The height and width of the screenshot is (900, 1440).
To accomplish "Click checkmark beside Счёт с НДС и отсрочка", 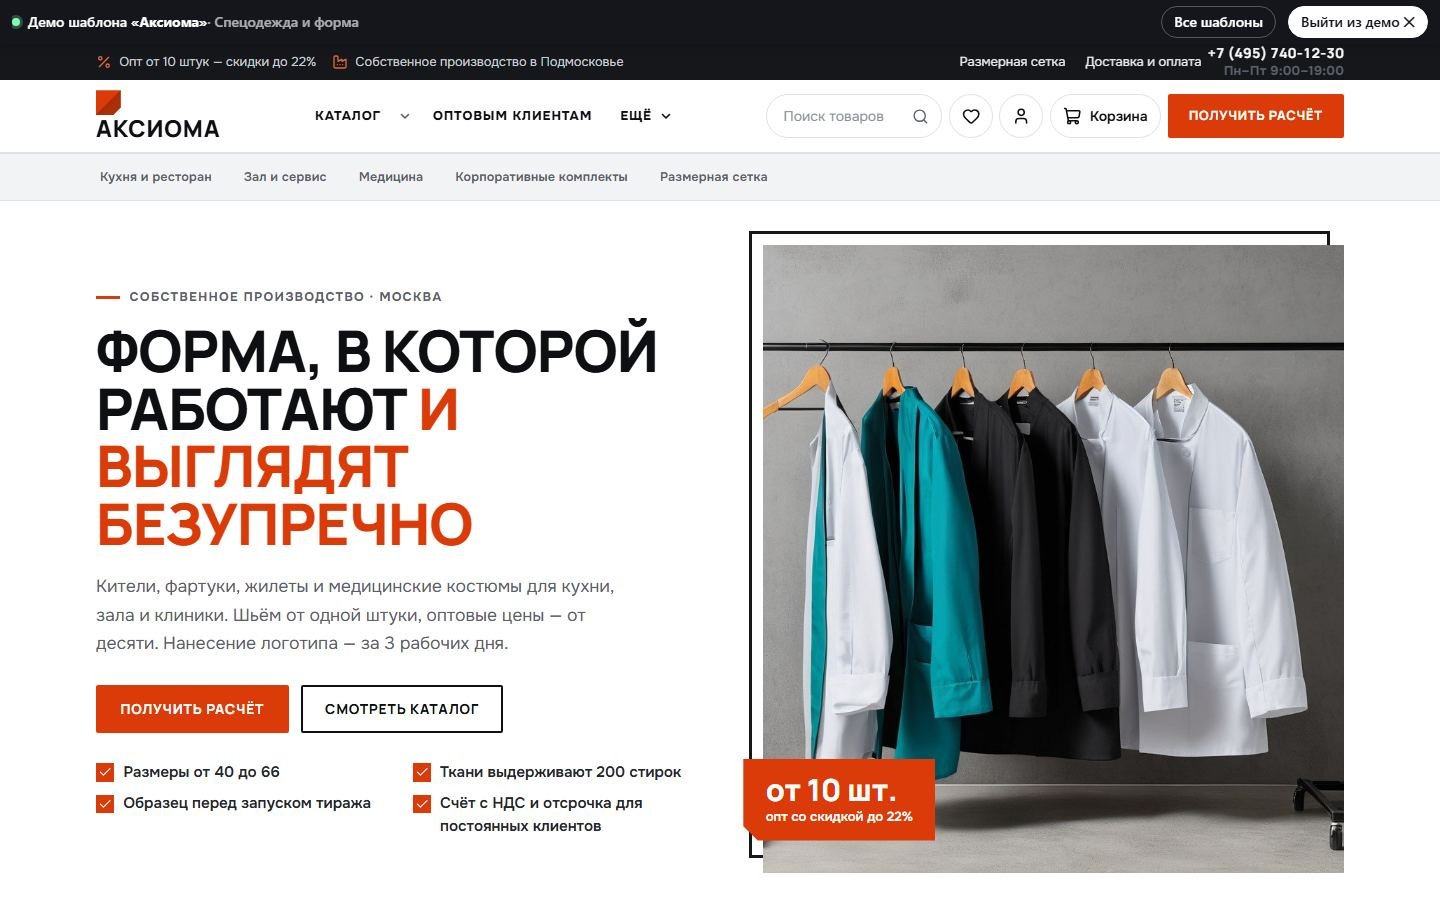I will point(422,803).
